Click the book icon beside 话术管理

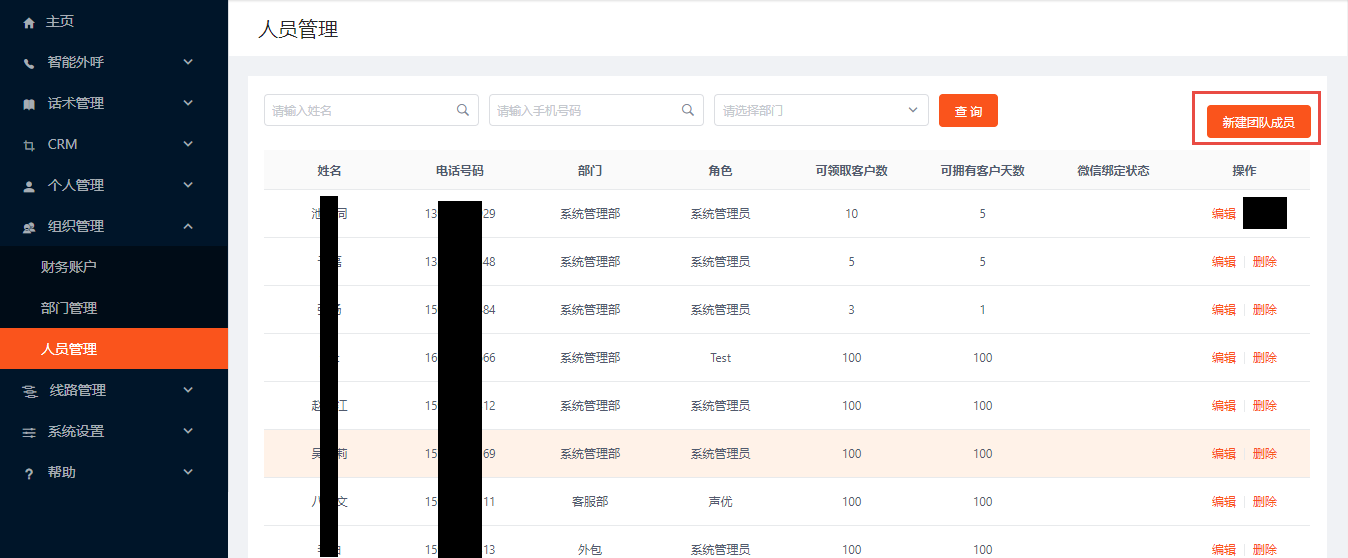[28, 104]
